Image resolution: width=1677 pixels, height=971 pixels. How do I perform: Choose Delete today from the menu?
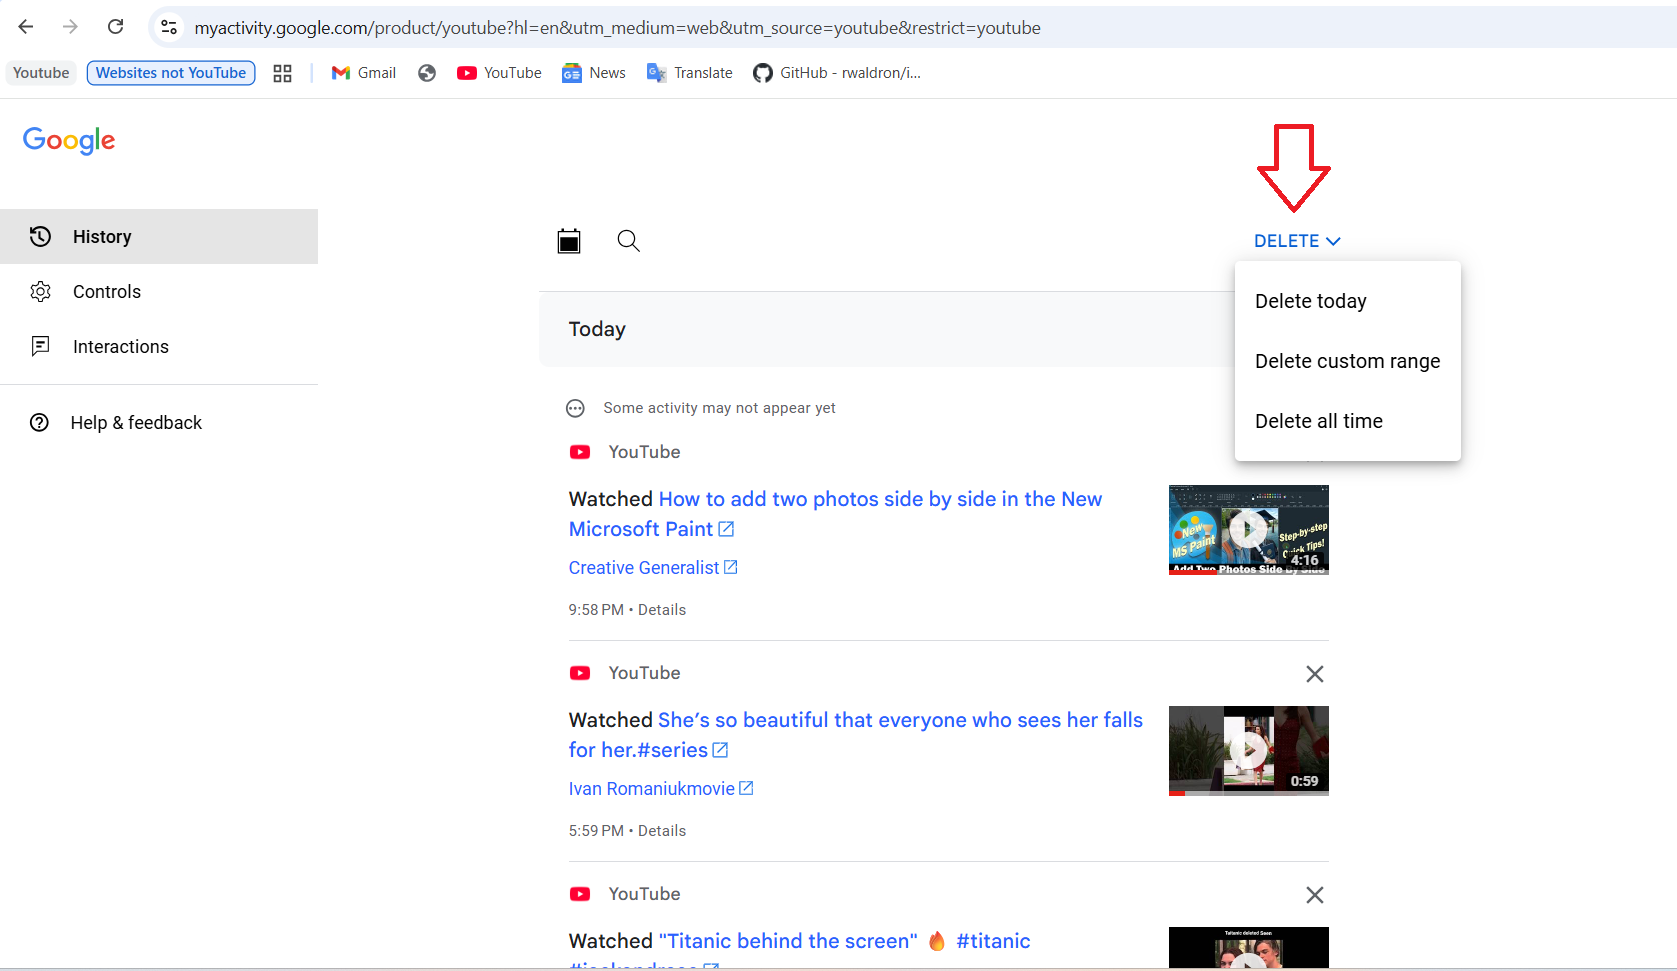click(1310, 300)
